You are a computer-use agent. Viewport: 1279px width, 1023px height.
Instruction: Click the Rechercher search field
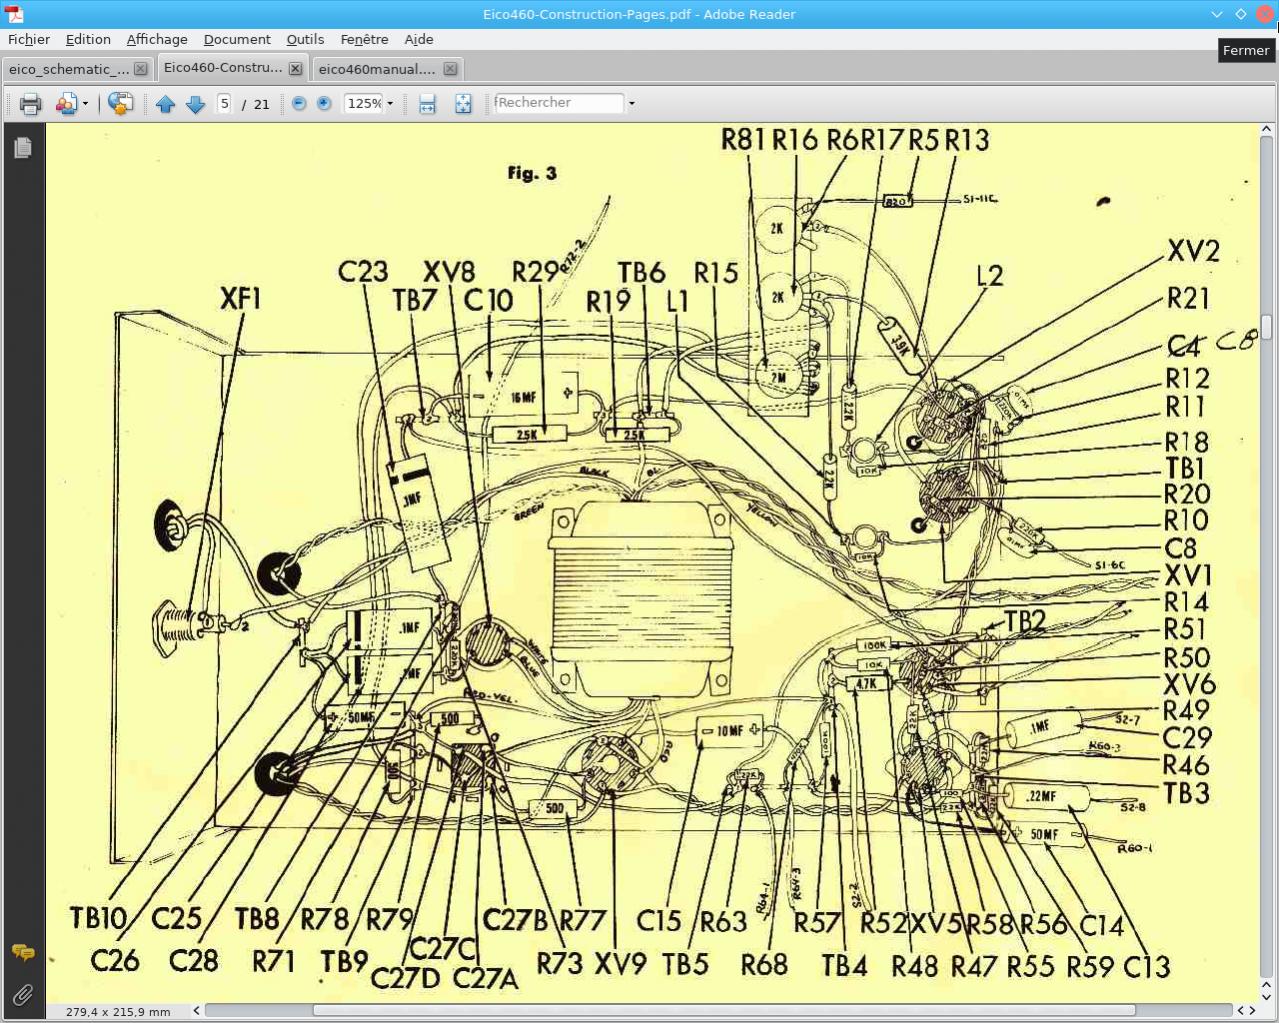pos(559,103)
